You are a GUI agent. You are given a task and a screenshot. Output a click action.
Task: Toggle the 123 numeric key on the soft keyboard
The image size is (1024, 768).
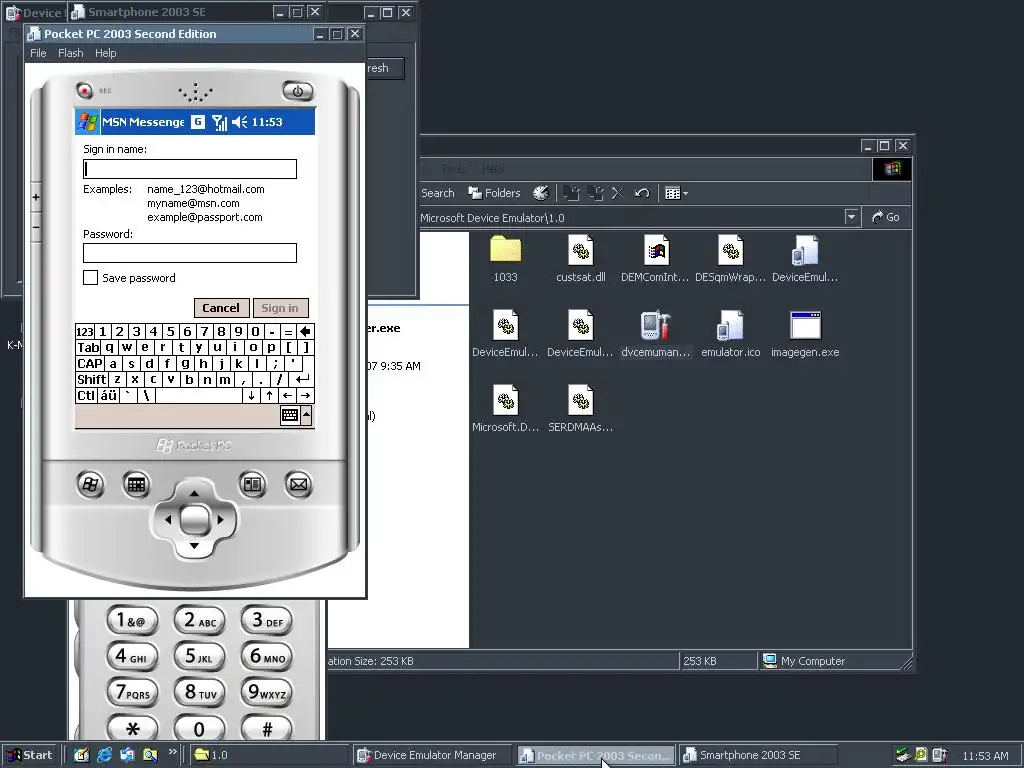85,332
